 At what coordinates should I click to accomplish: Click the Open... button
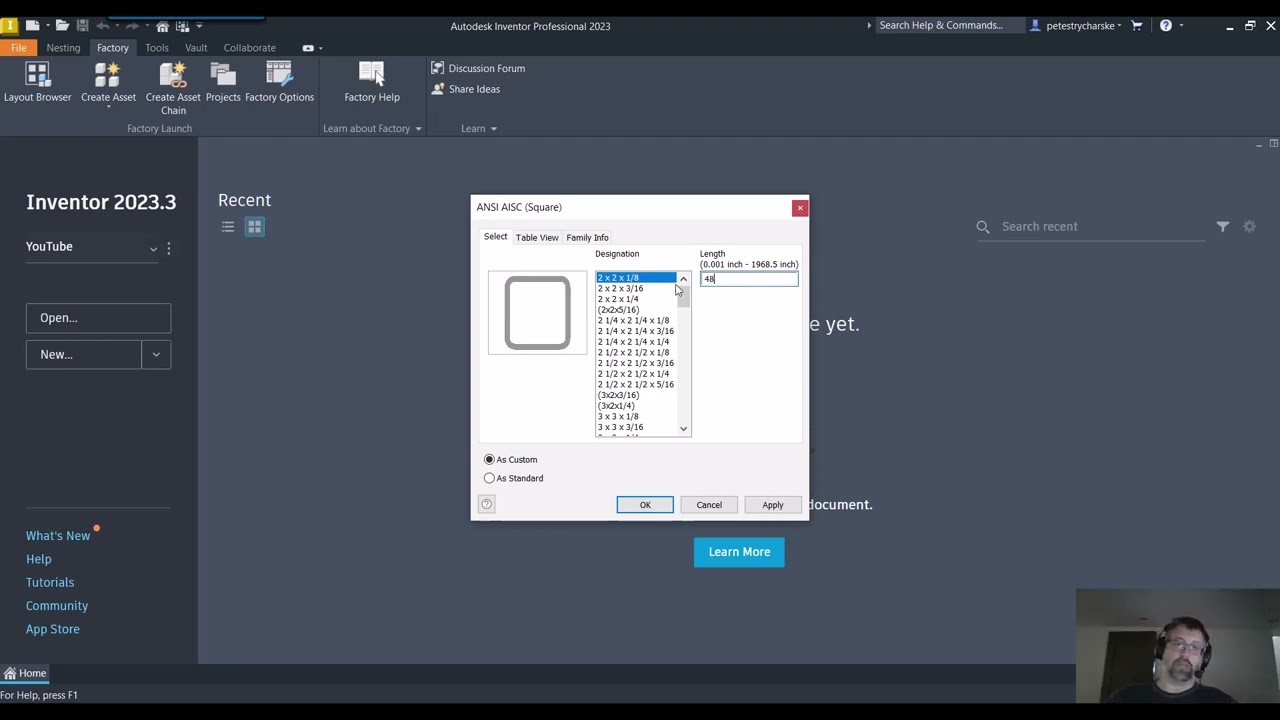click(x=98, y=318)
